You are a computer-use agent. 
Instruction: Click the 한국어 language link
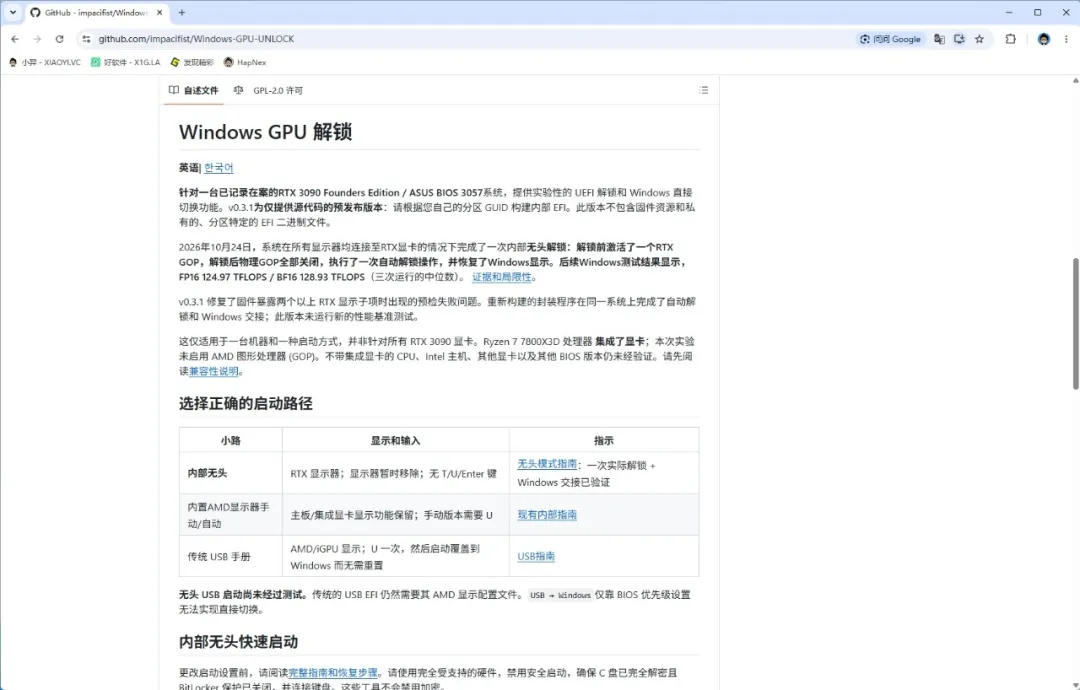(x=218, y=168)
